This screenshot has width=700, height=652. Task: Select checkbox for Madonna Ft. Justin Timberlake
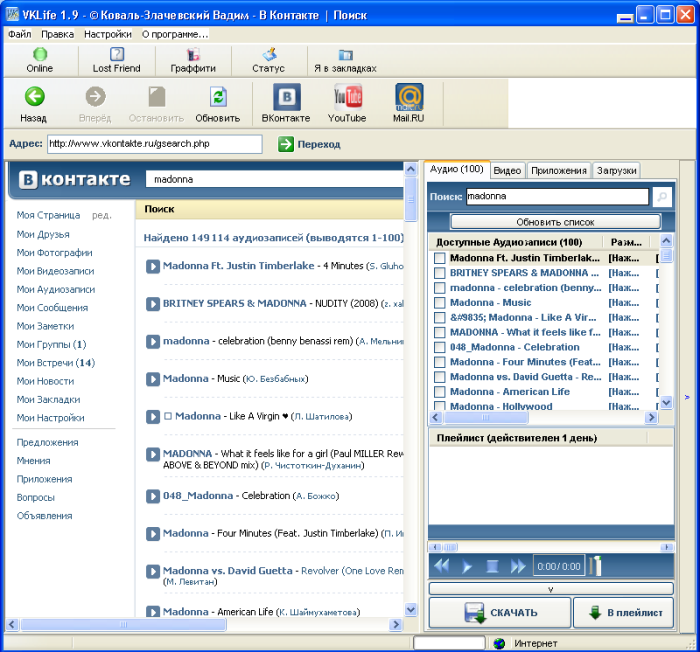pyautogui.click(x=439, y=258)
